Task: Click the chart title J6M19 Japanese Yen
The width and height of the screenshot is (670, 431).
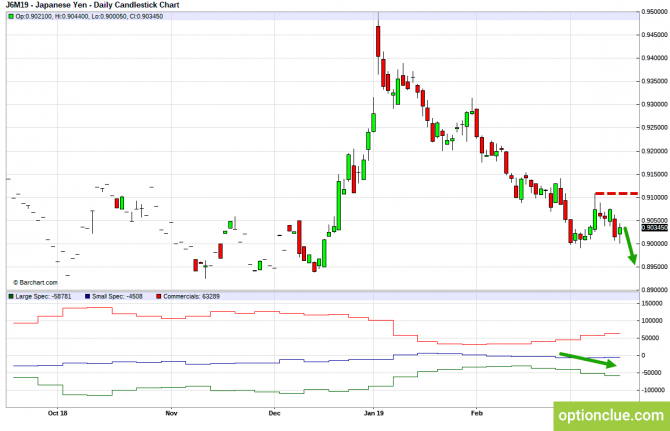Action: coord(93,5)
